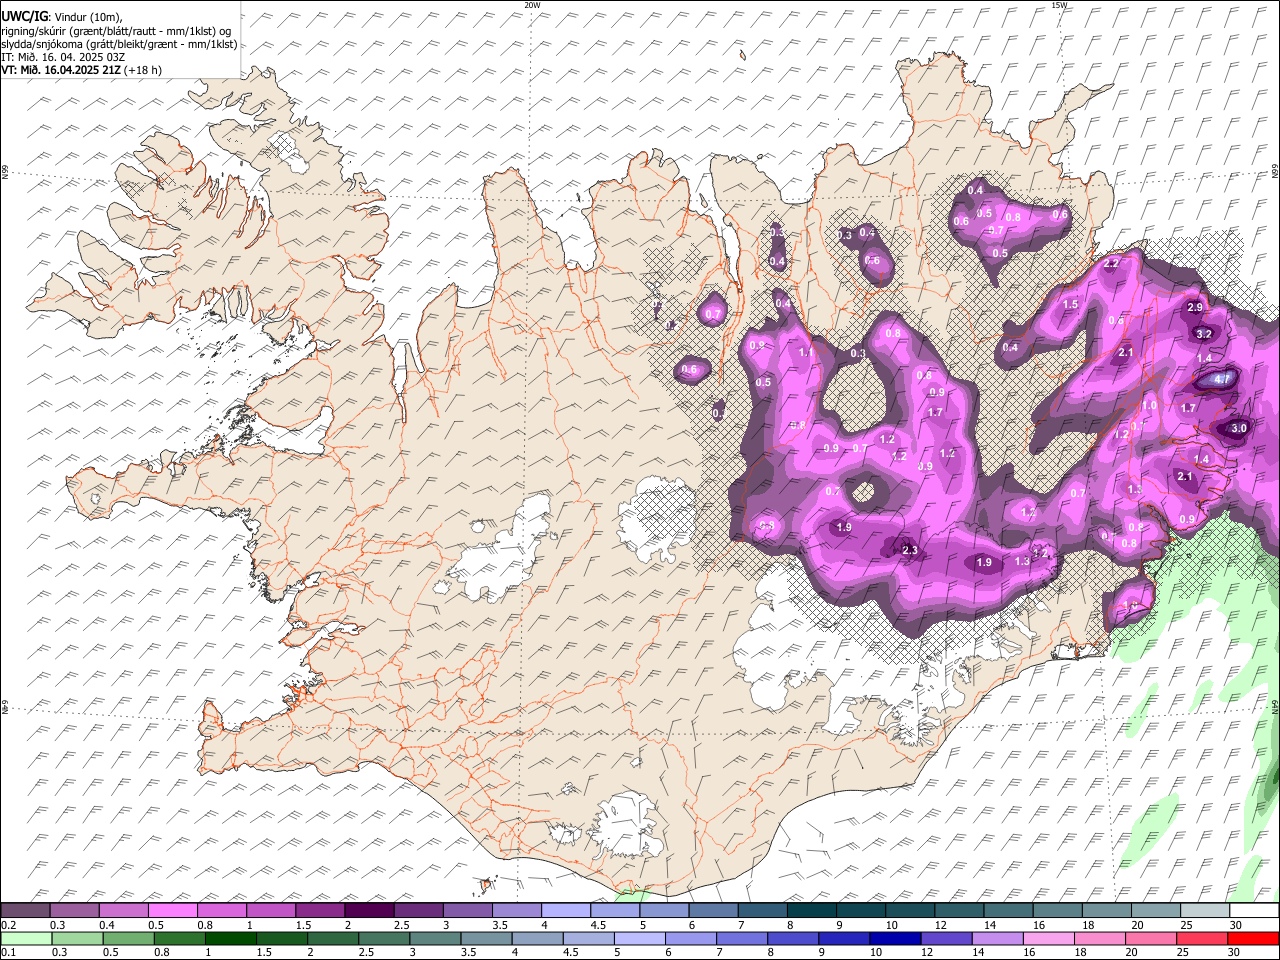Select the light pink lower legend swatch at 16
This screenshot has width=1280, height=960.
1049,938
